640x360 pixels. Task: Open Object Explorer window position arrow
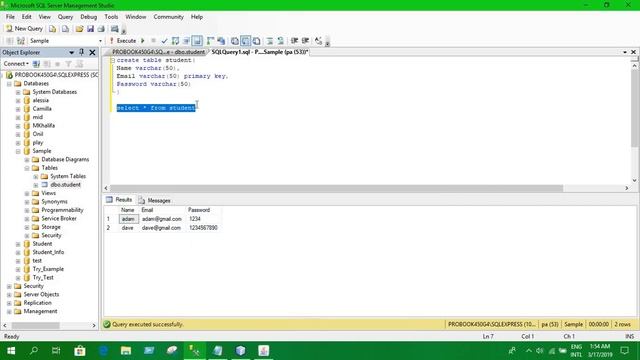coord(71,52)
